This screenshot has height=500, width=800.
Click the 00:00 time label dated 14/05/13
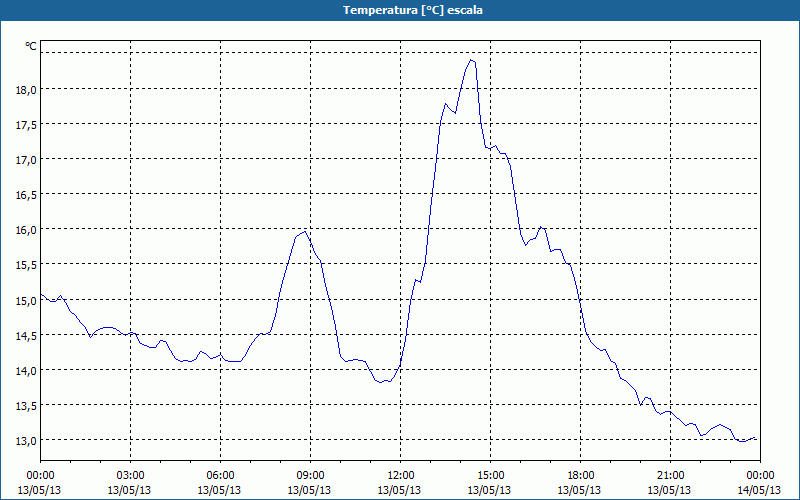[x=760, y=476]
